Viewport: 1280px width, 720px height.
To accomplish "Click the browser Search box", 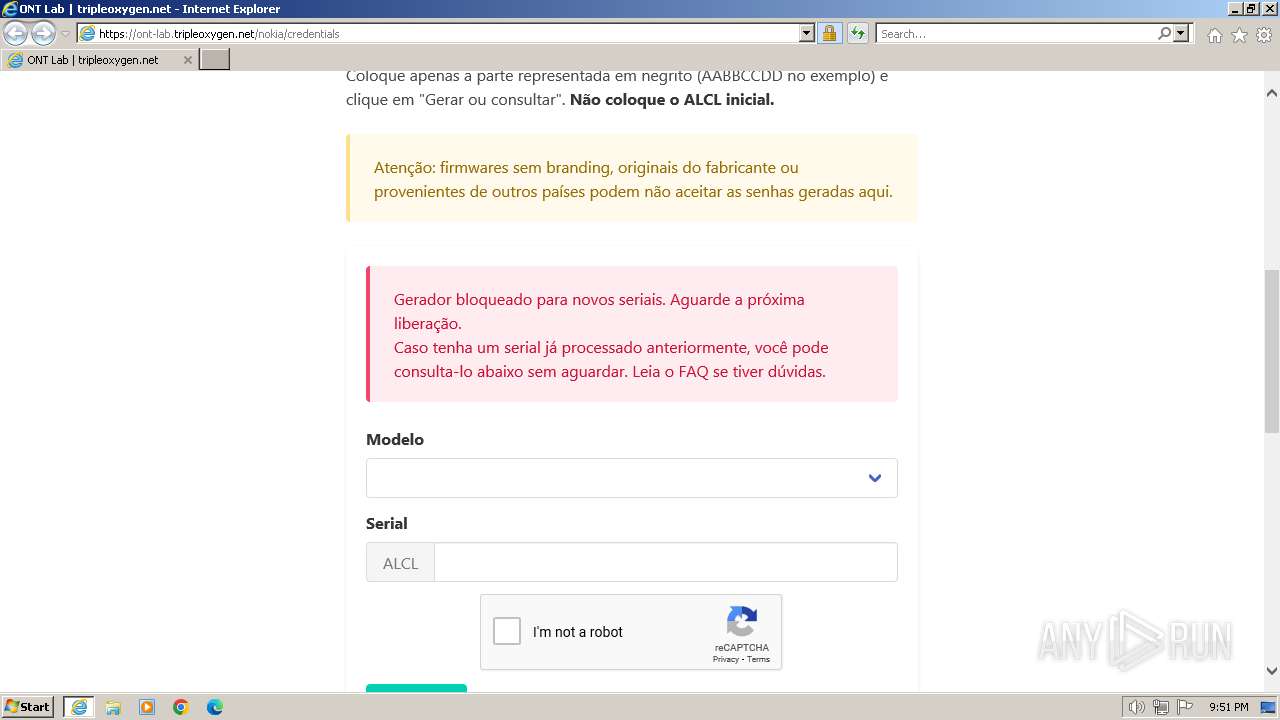I will click(1016, 33).
